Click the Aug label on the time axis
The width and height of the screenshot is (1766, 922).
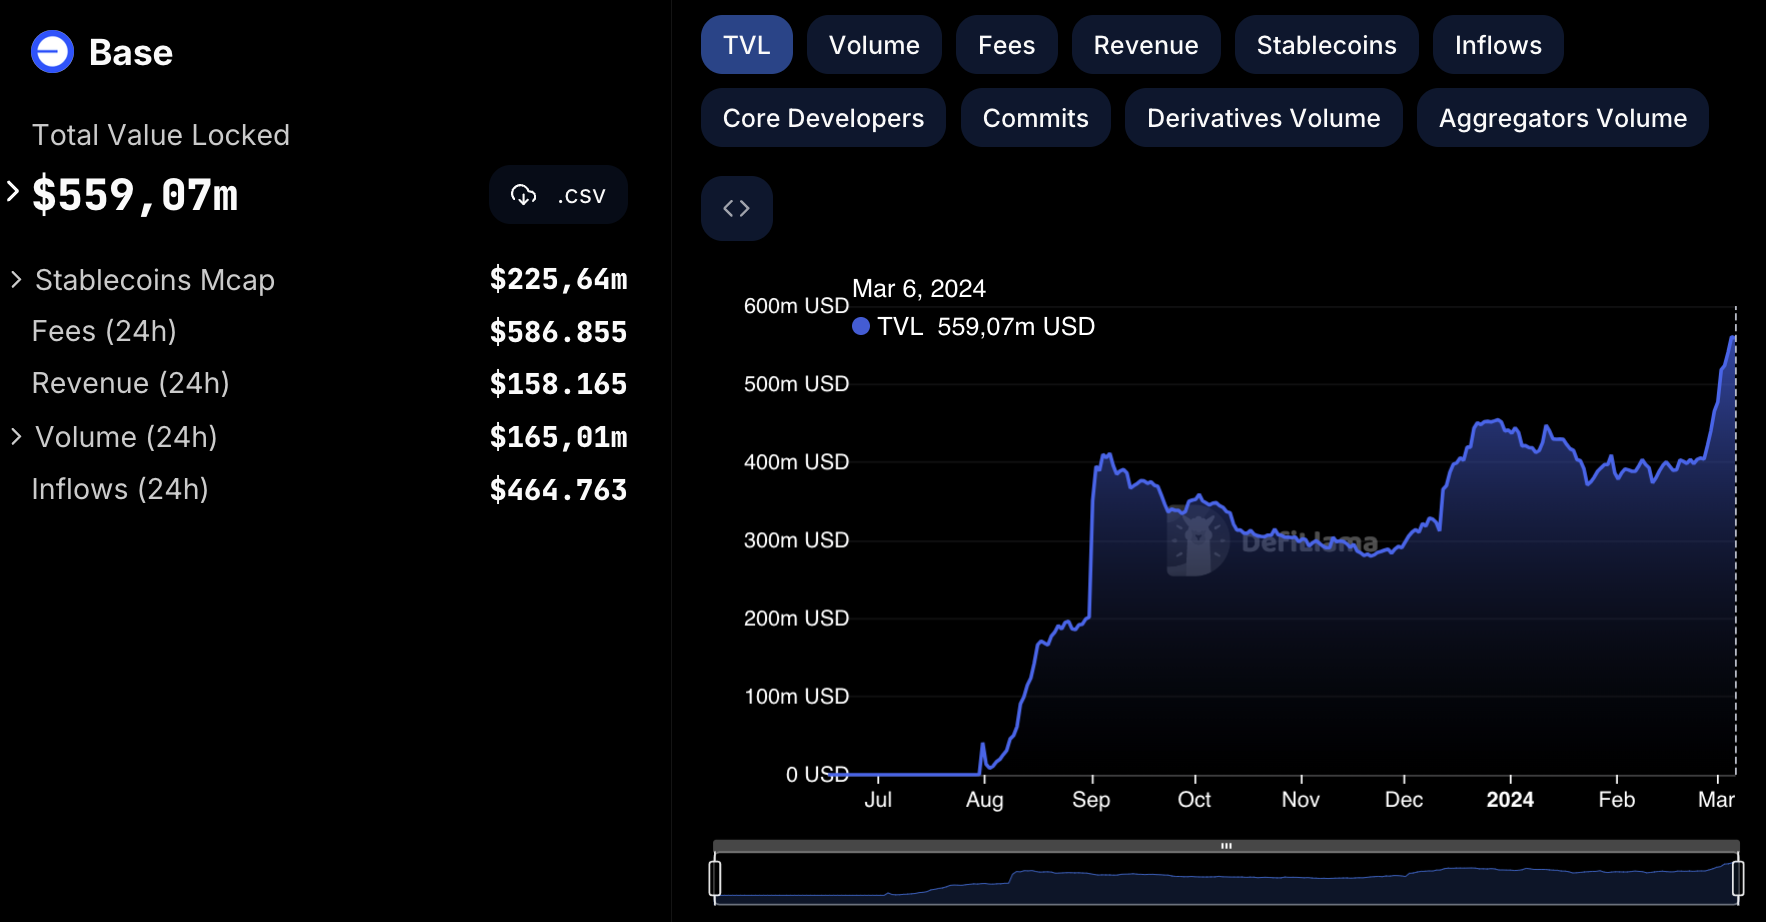(x=984, y=800)
